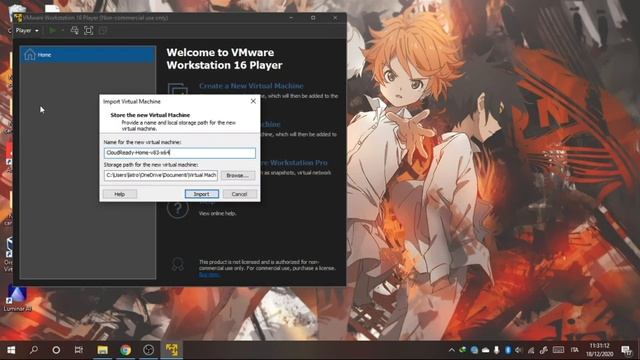This screenshot has height=360, width=640.
Task: Show hidden system tray icons chevron
Action: coord(451,350)
